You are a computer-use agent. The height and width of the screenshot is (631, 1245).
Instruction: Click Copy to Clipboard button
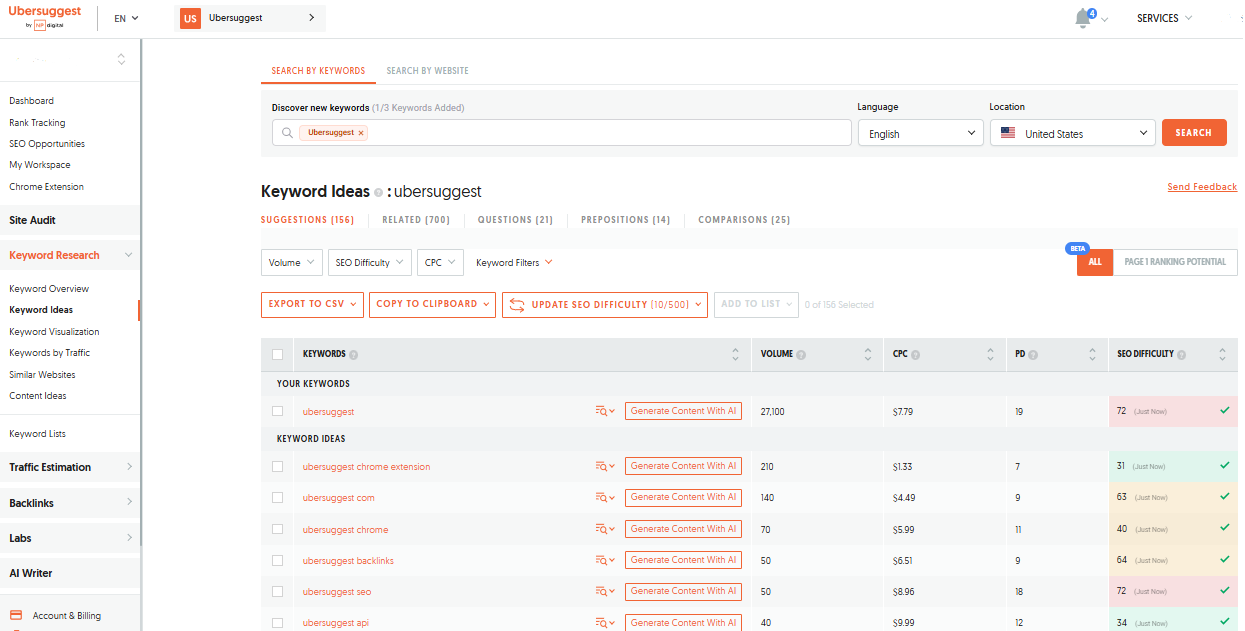(432, 305)
